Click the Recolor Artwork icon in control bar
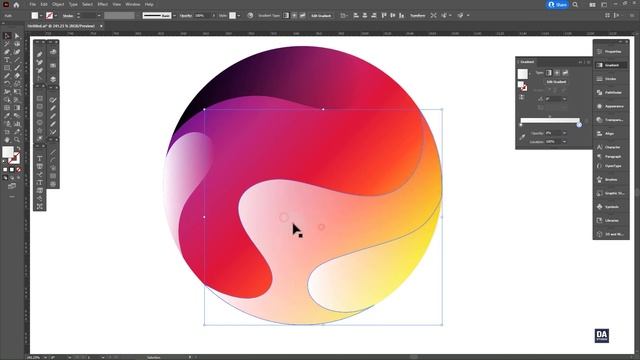 point(250,16)
